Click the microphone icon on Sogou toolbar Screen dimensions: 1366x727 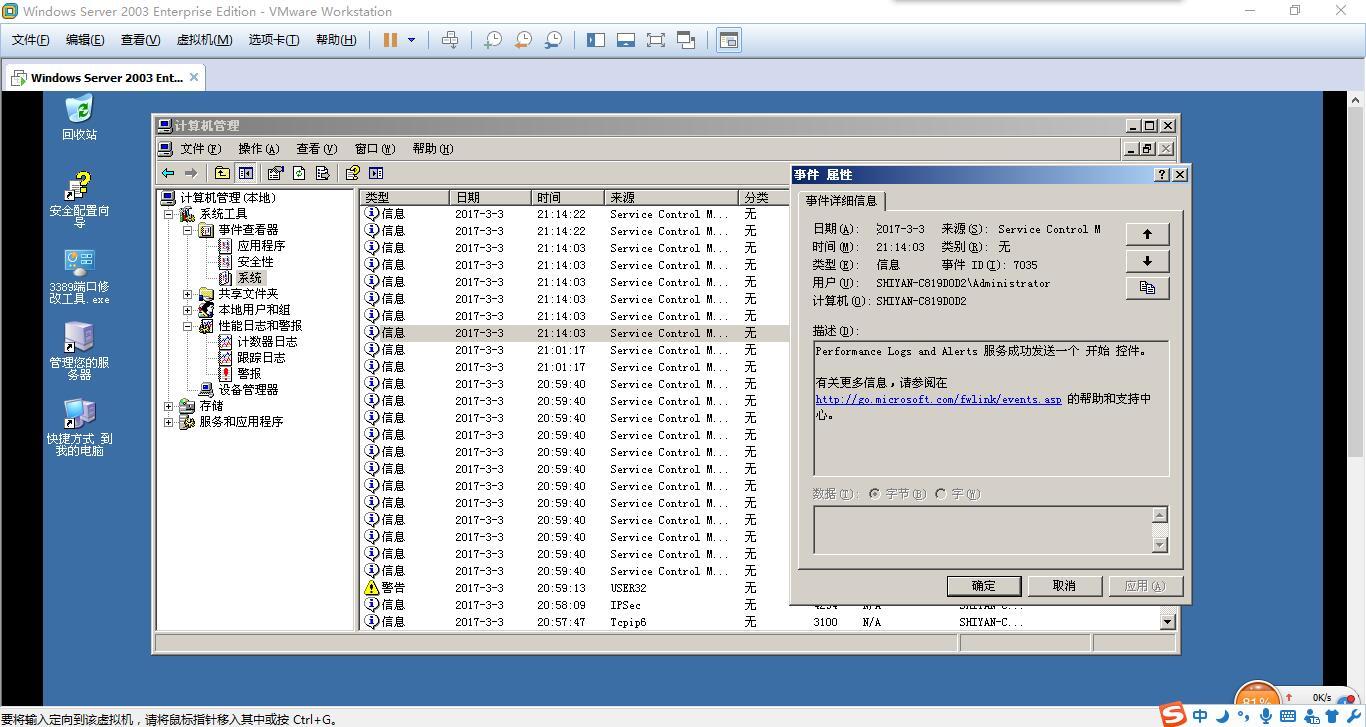coord(1266,716)
